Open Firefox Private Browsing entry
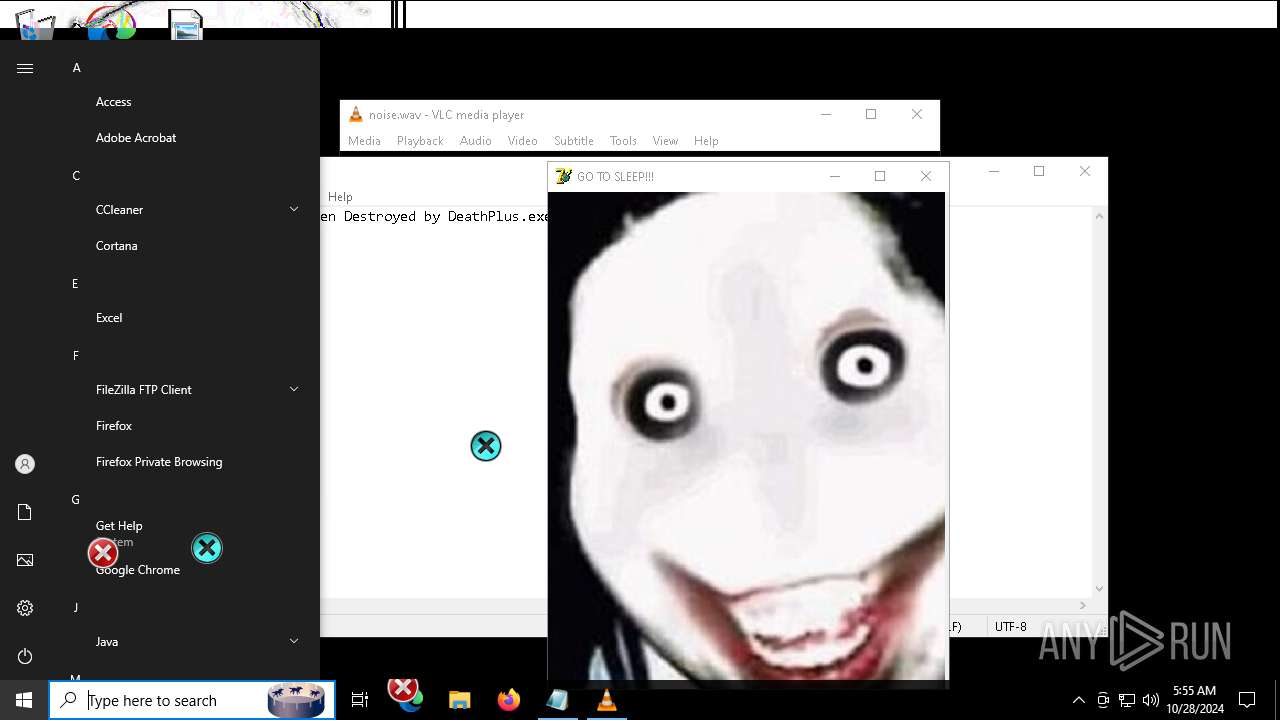This screenshot has width=1280, height=720. (159, 462)
